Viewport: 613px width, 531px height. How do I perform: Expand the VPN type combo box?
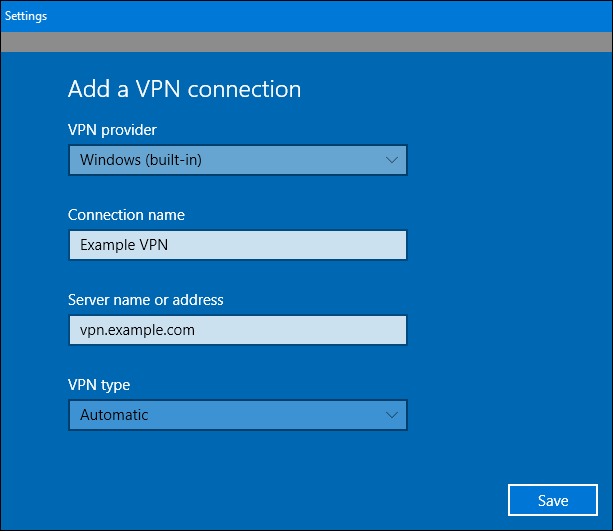(237, 415)
